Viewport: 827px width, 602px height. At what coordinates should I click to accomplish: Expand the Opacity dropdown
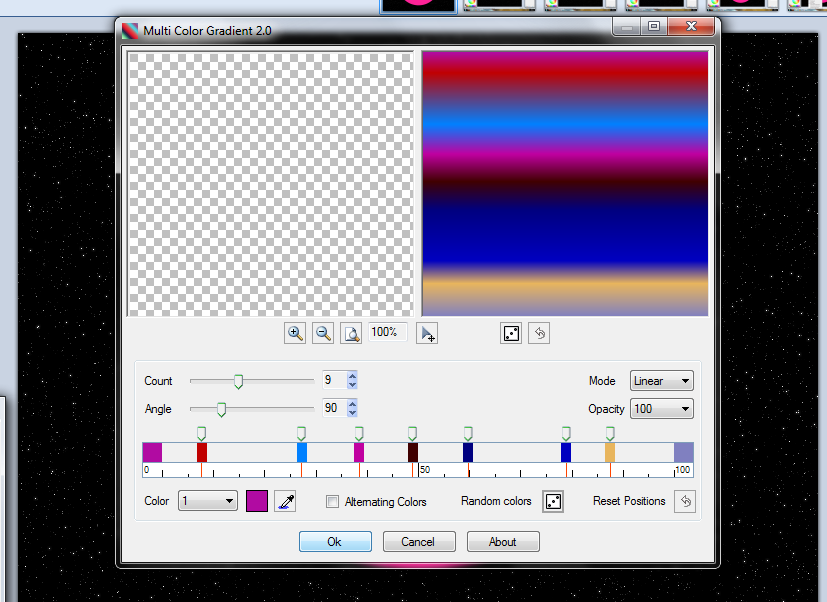tap(661, 409)
